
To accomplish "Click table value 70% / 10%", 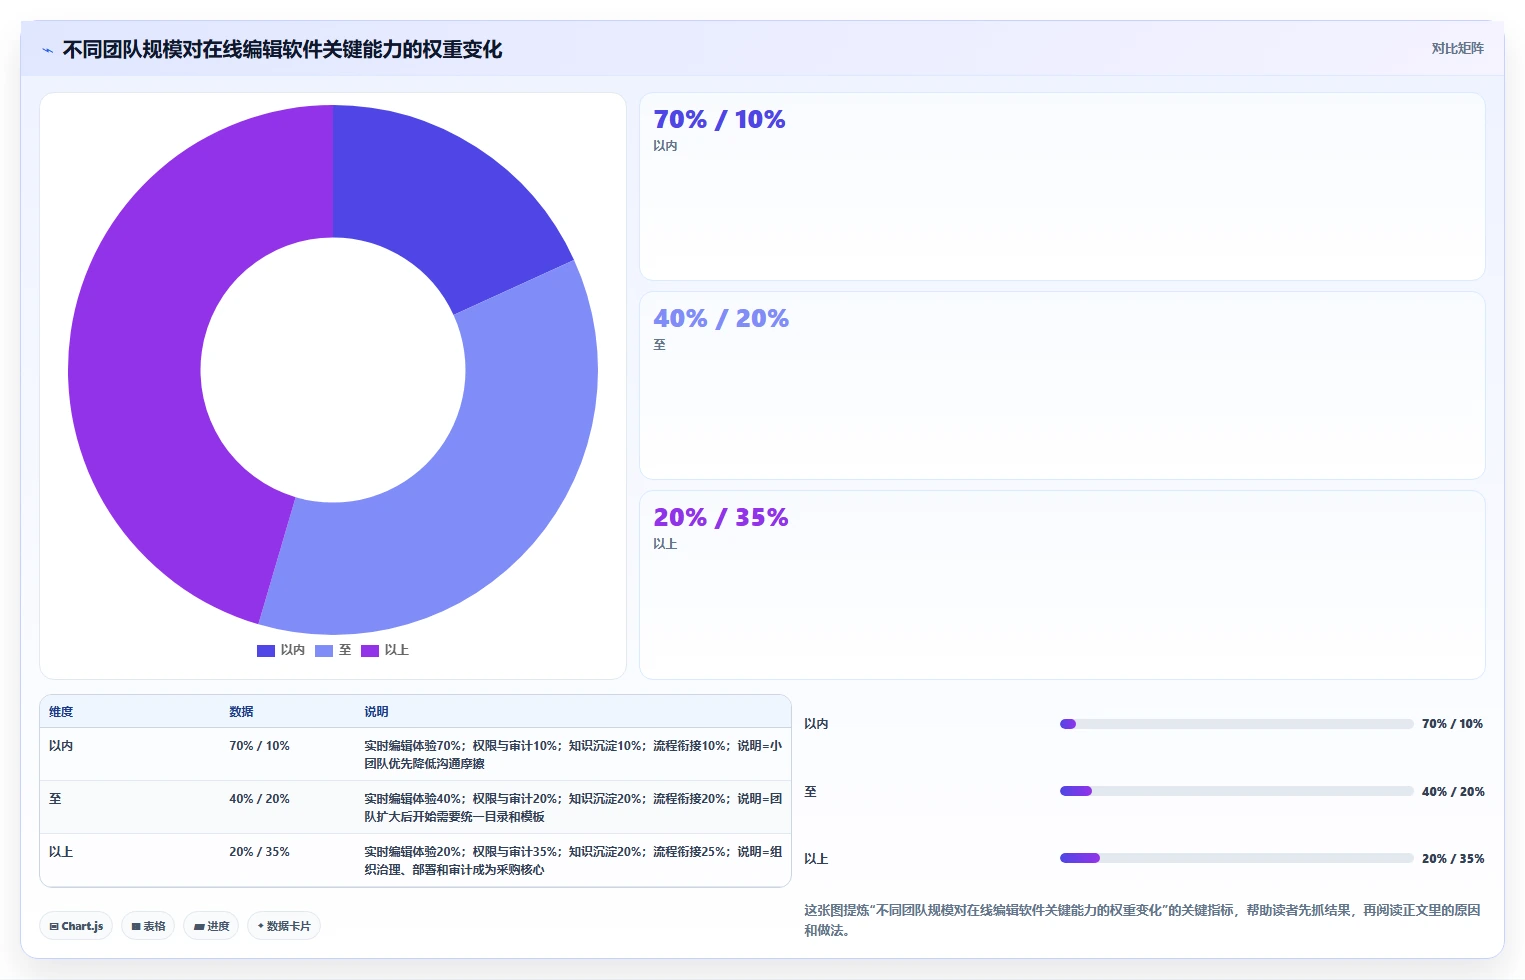I will pos(259,746).
